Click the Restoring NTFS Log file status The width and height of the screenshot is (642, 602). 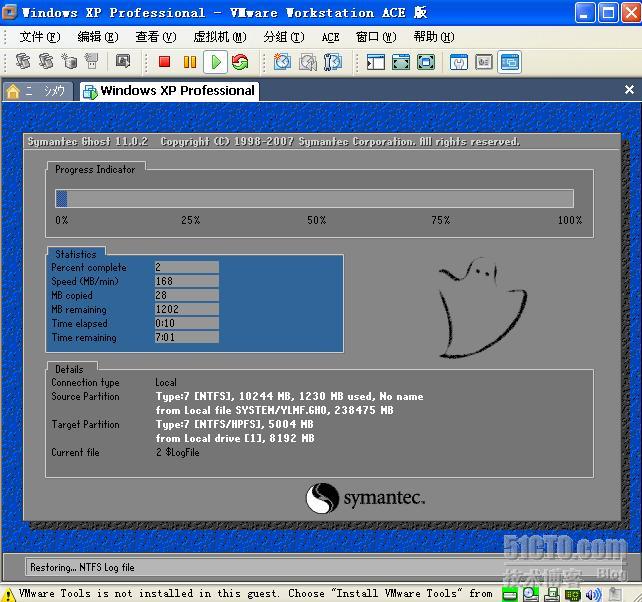[x=82, y=568]
